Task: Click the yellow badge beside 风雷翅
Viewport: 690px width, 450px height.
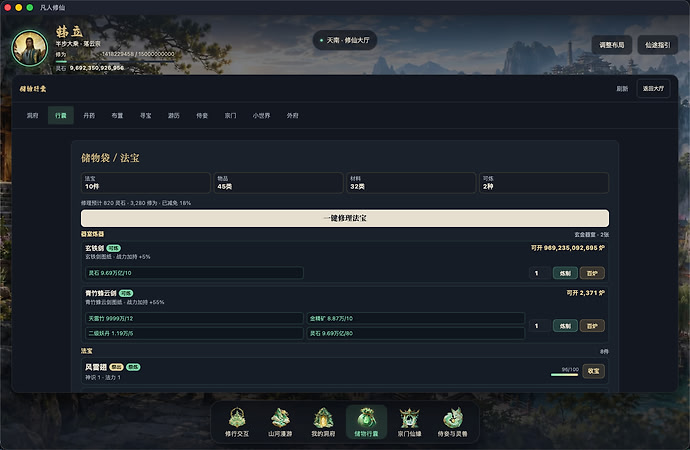Action: [x=116, y=367]
